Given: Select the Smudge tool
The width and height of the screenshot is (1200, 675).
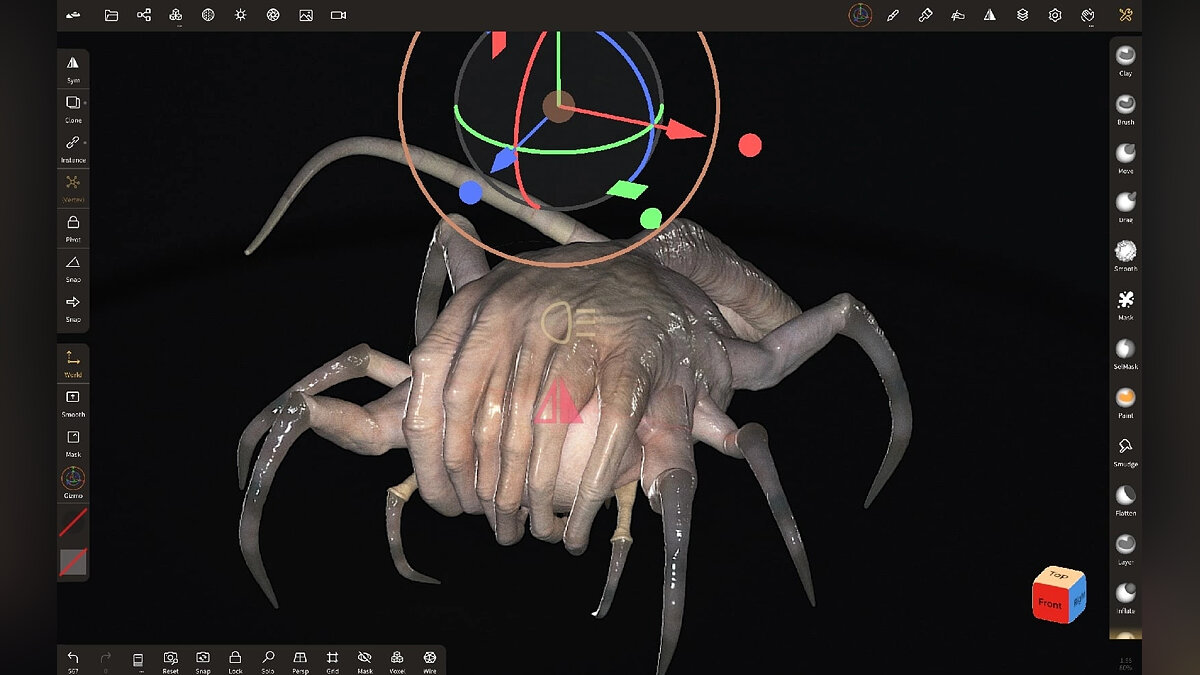Looking at the screenshot, I should 1126,451.
